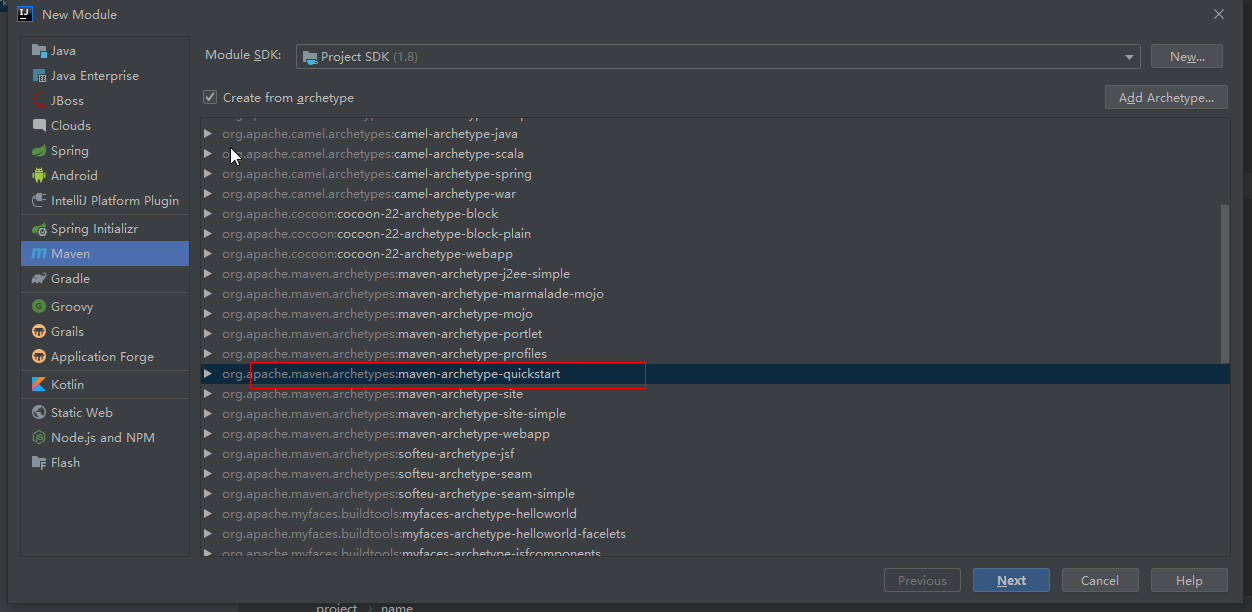The image size is (1252, 612).
Task: Select maven-archetype-profiles row
Action: pos(715,354)
